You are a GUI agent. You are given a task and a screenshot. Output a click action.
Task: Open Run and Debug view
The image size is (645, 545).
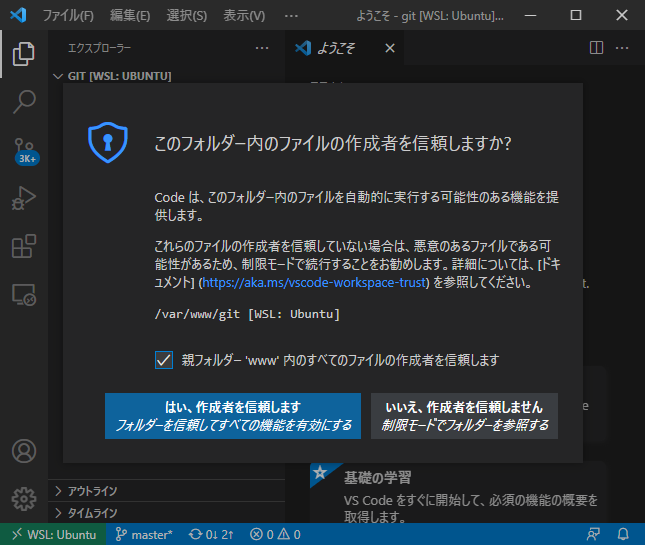click(23, 198)
